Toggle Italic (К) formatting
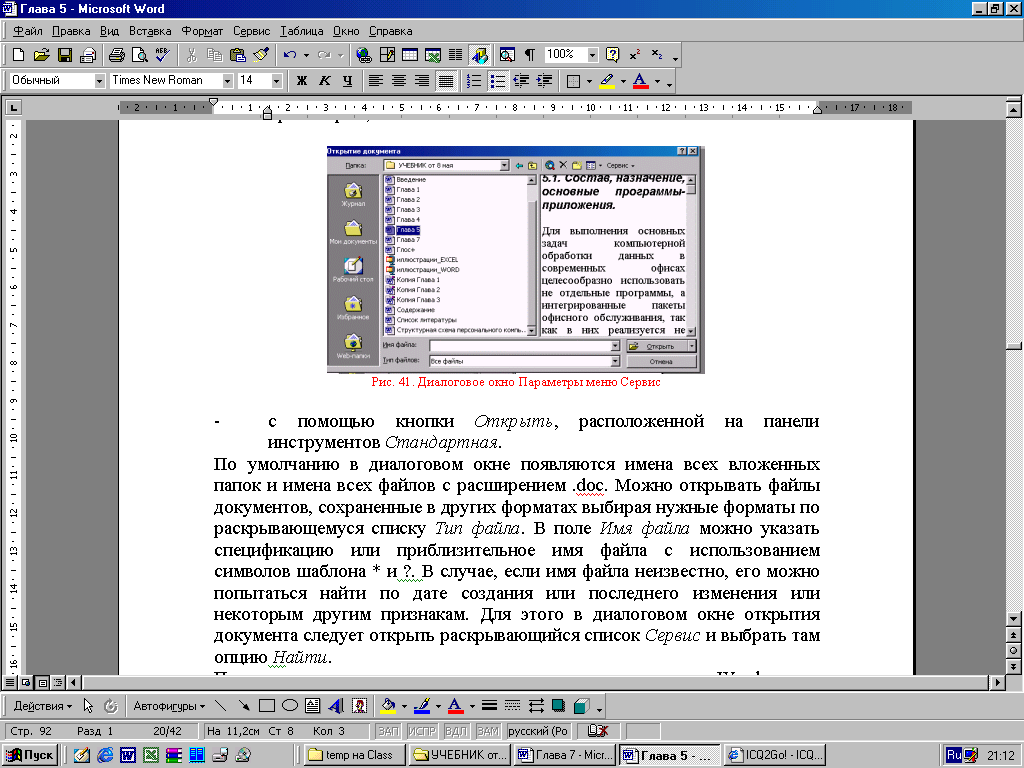The width and height of the screenshot is (1024, 768). pyautogui.click(x=325, y=81)
